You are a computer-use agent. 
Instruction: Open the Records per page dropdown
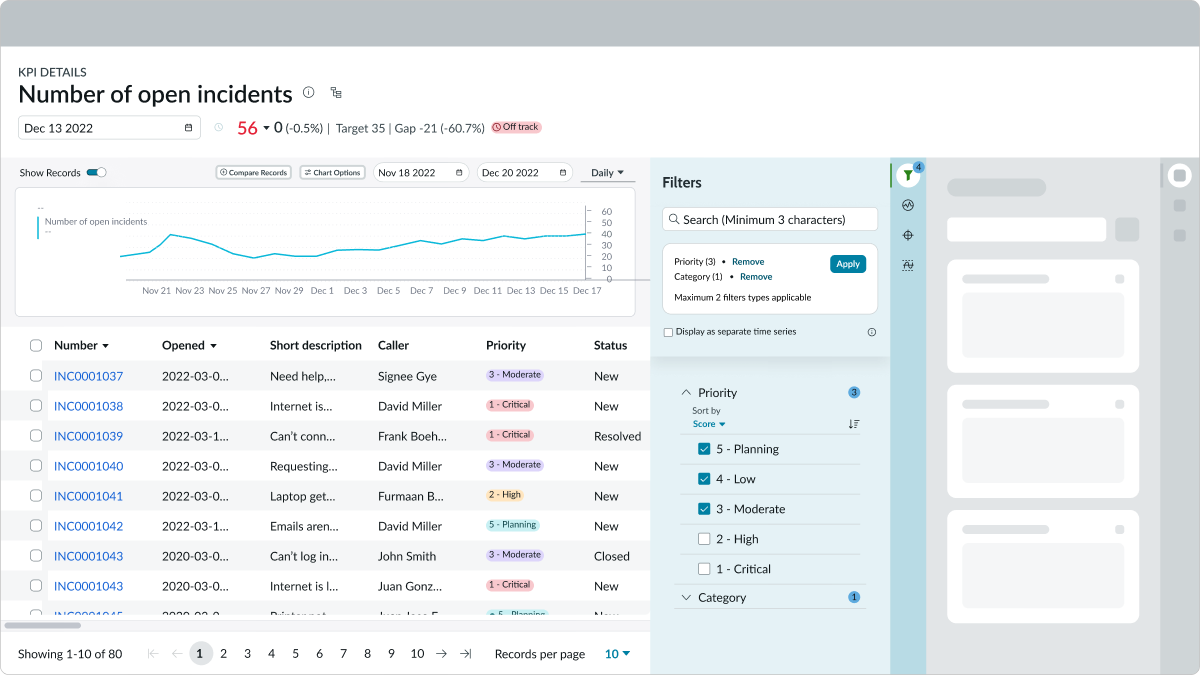pyautogui.click(x=617, y=654)
